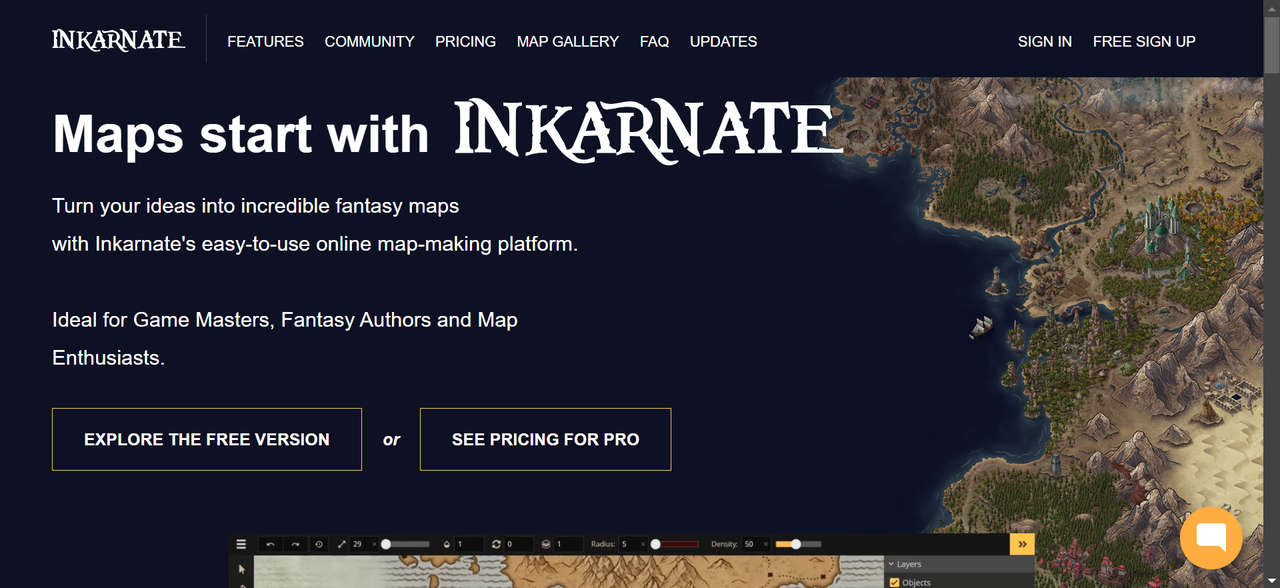Collapse the Layers panel section

(x=892, y=565)
